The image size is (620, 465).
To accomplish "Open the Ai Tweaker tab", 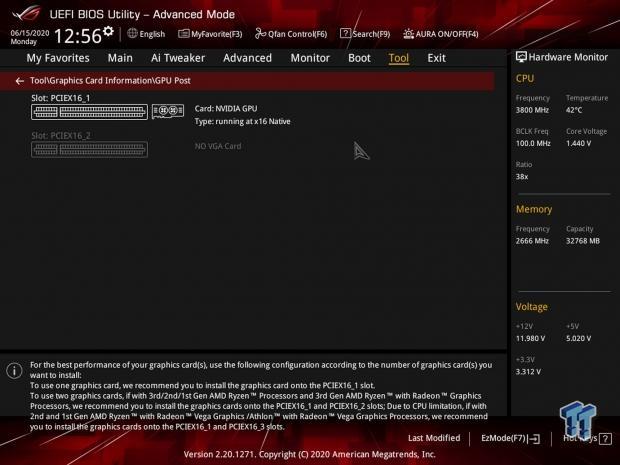I will (x=178, y=58).
